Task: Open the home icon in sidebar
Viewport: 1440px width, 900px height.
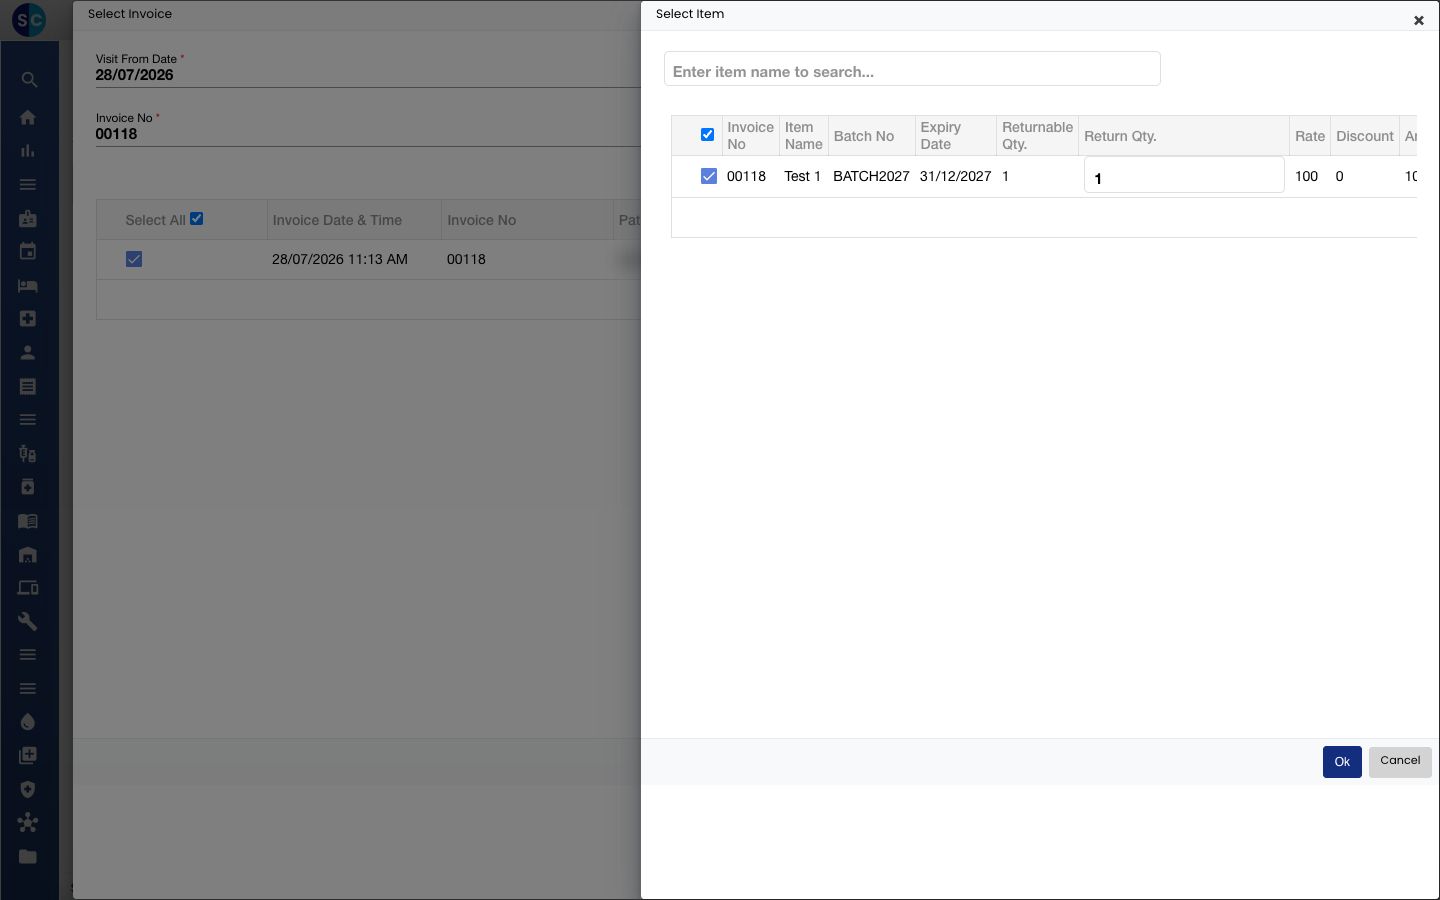Action: pyautogui.click(x=28, y=117)
